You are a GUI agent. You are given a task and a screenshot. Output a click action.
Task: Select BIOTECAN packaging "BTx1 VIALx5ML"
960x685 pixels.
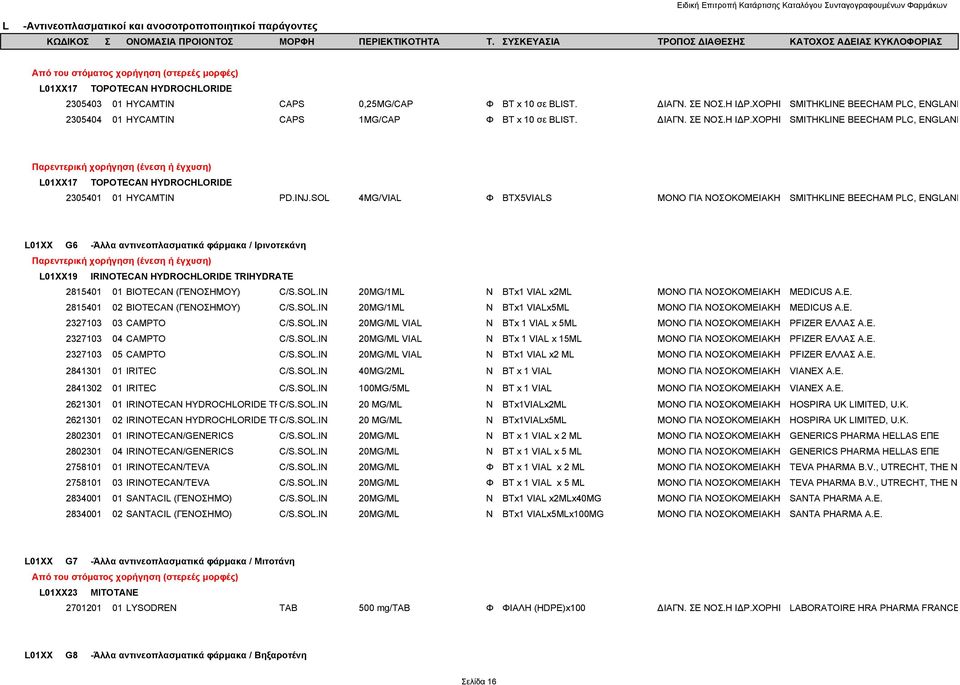(x=536, y=308)
